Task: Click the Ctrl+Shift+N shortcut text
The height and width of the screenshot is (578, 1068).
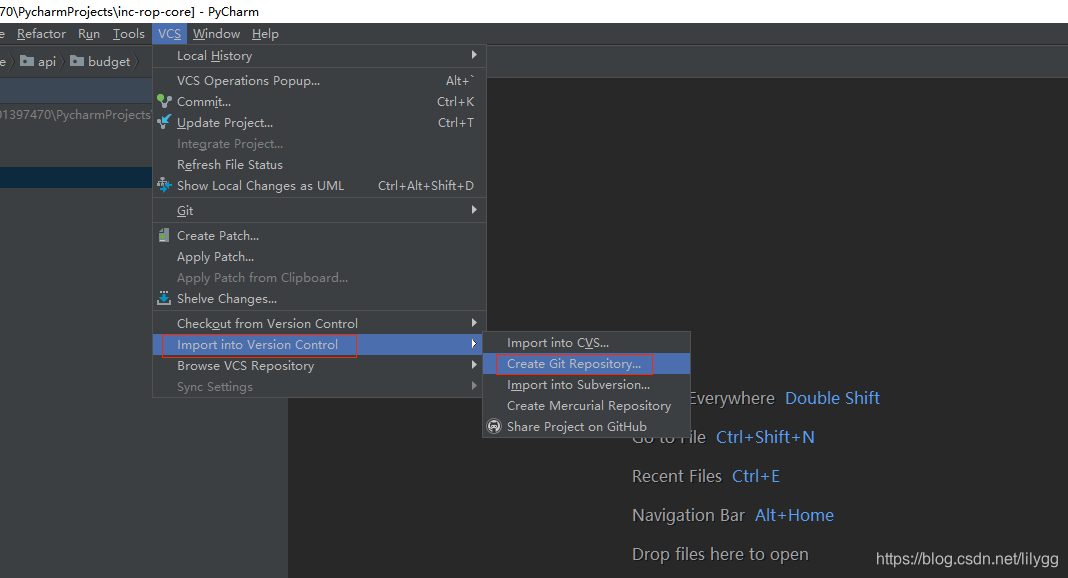Action: coord(765,437)
